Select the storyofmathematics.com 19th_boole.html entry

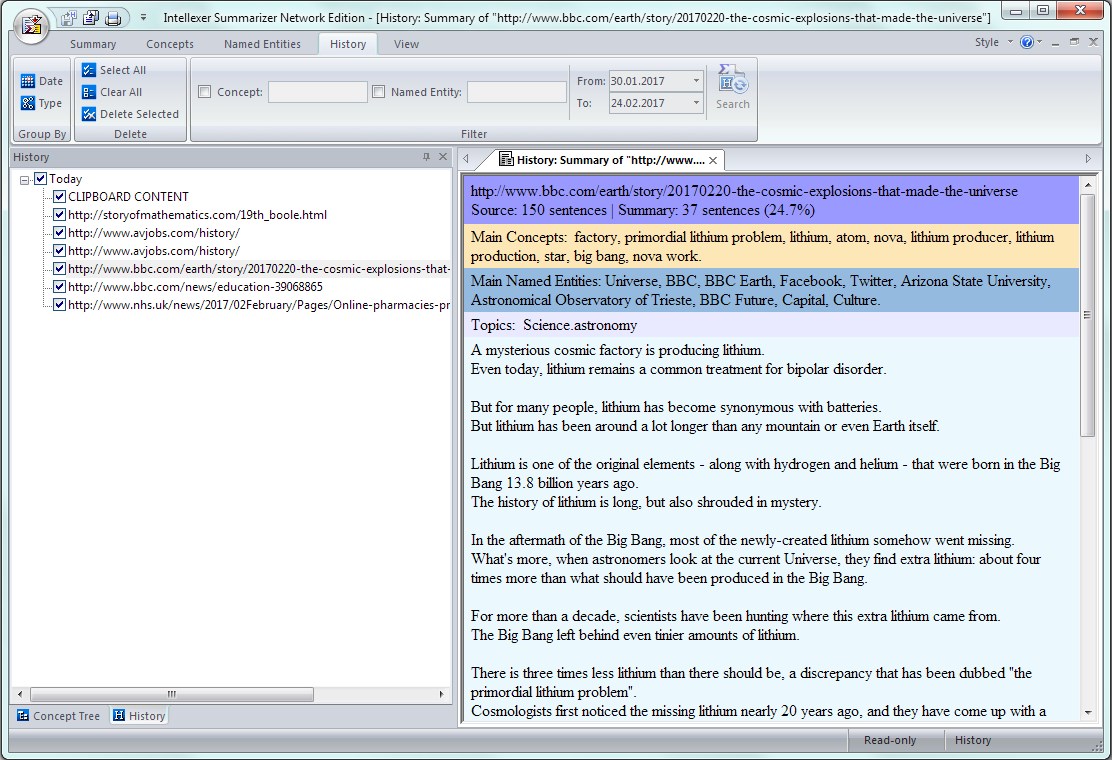click(197, 214)
